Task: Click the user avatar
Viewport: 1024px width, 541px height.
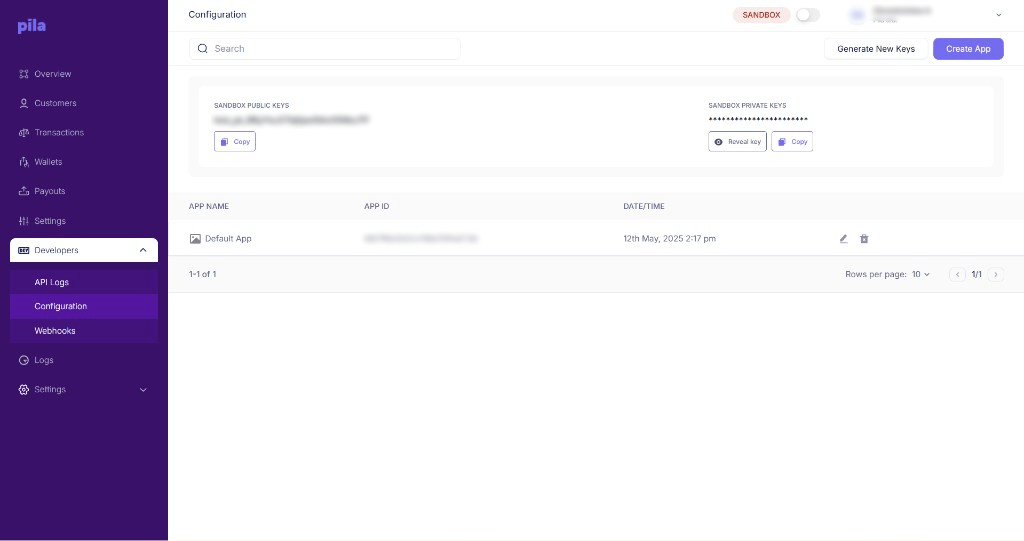Action: (857, 15)
